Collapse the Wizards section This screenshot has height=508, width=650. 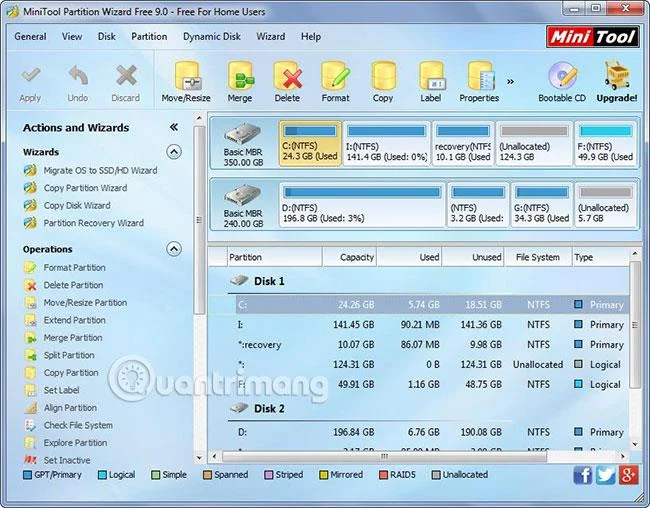coord(174,152)
